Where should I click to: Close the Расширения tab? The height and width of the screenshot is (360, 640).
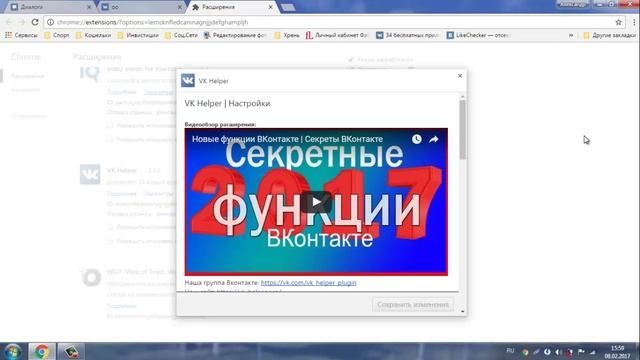(x=270, y=7)
